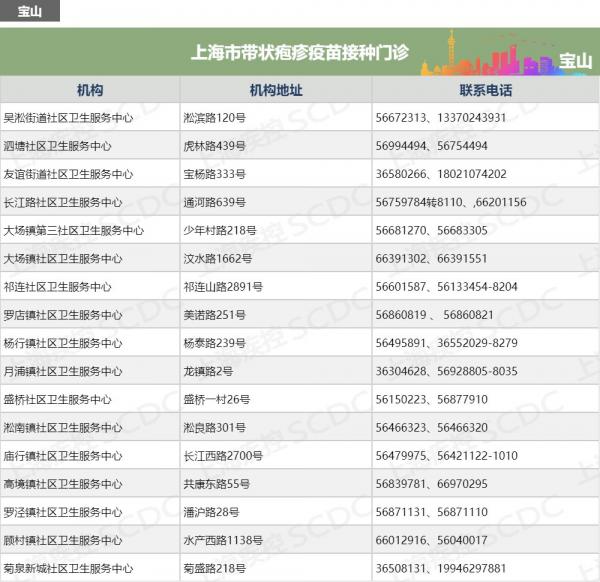
Task: Select phone 56479975、56421122-1010
Action: [x=446, y=456]
